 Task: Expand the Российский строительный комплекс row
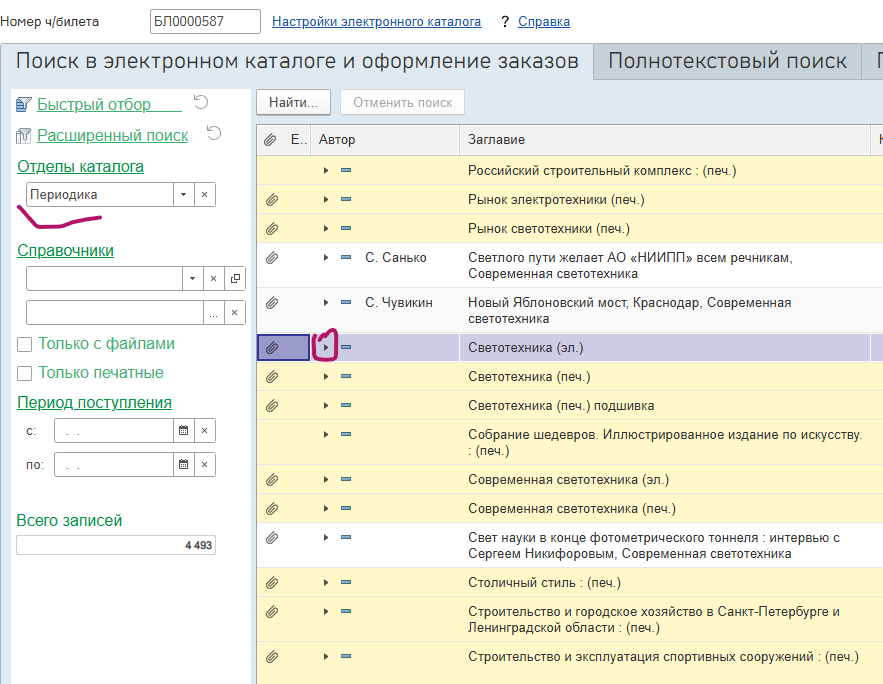325,170
